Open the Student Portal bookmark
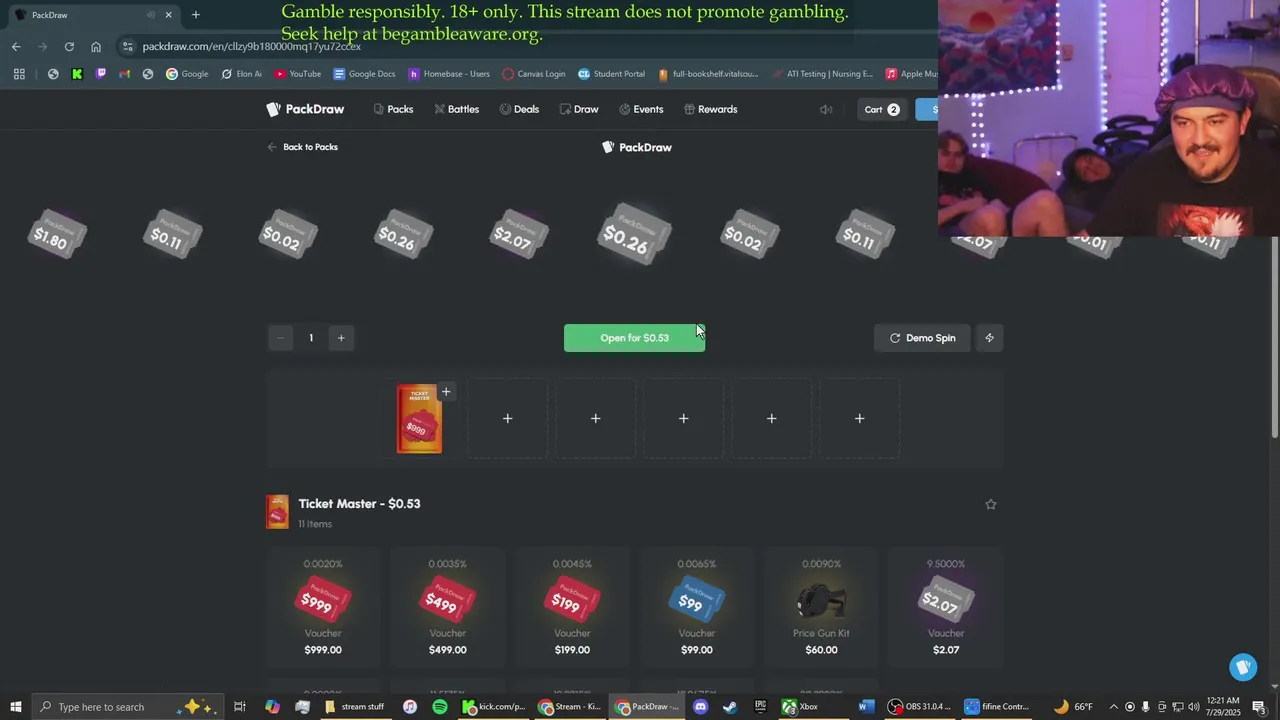Screen dimensions: 1280x720 [x=611, y=74]
